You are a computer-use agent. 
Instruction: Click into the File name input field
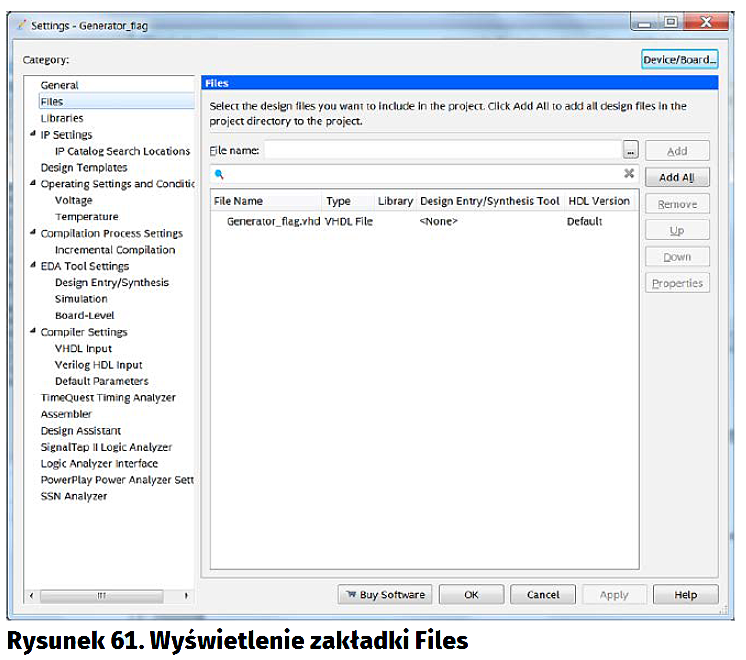tap(441, 151)
